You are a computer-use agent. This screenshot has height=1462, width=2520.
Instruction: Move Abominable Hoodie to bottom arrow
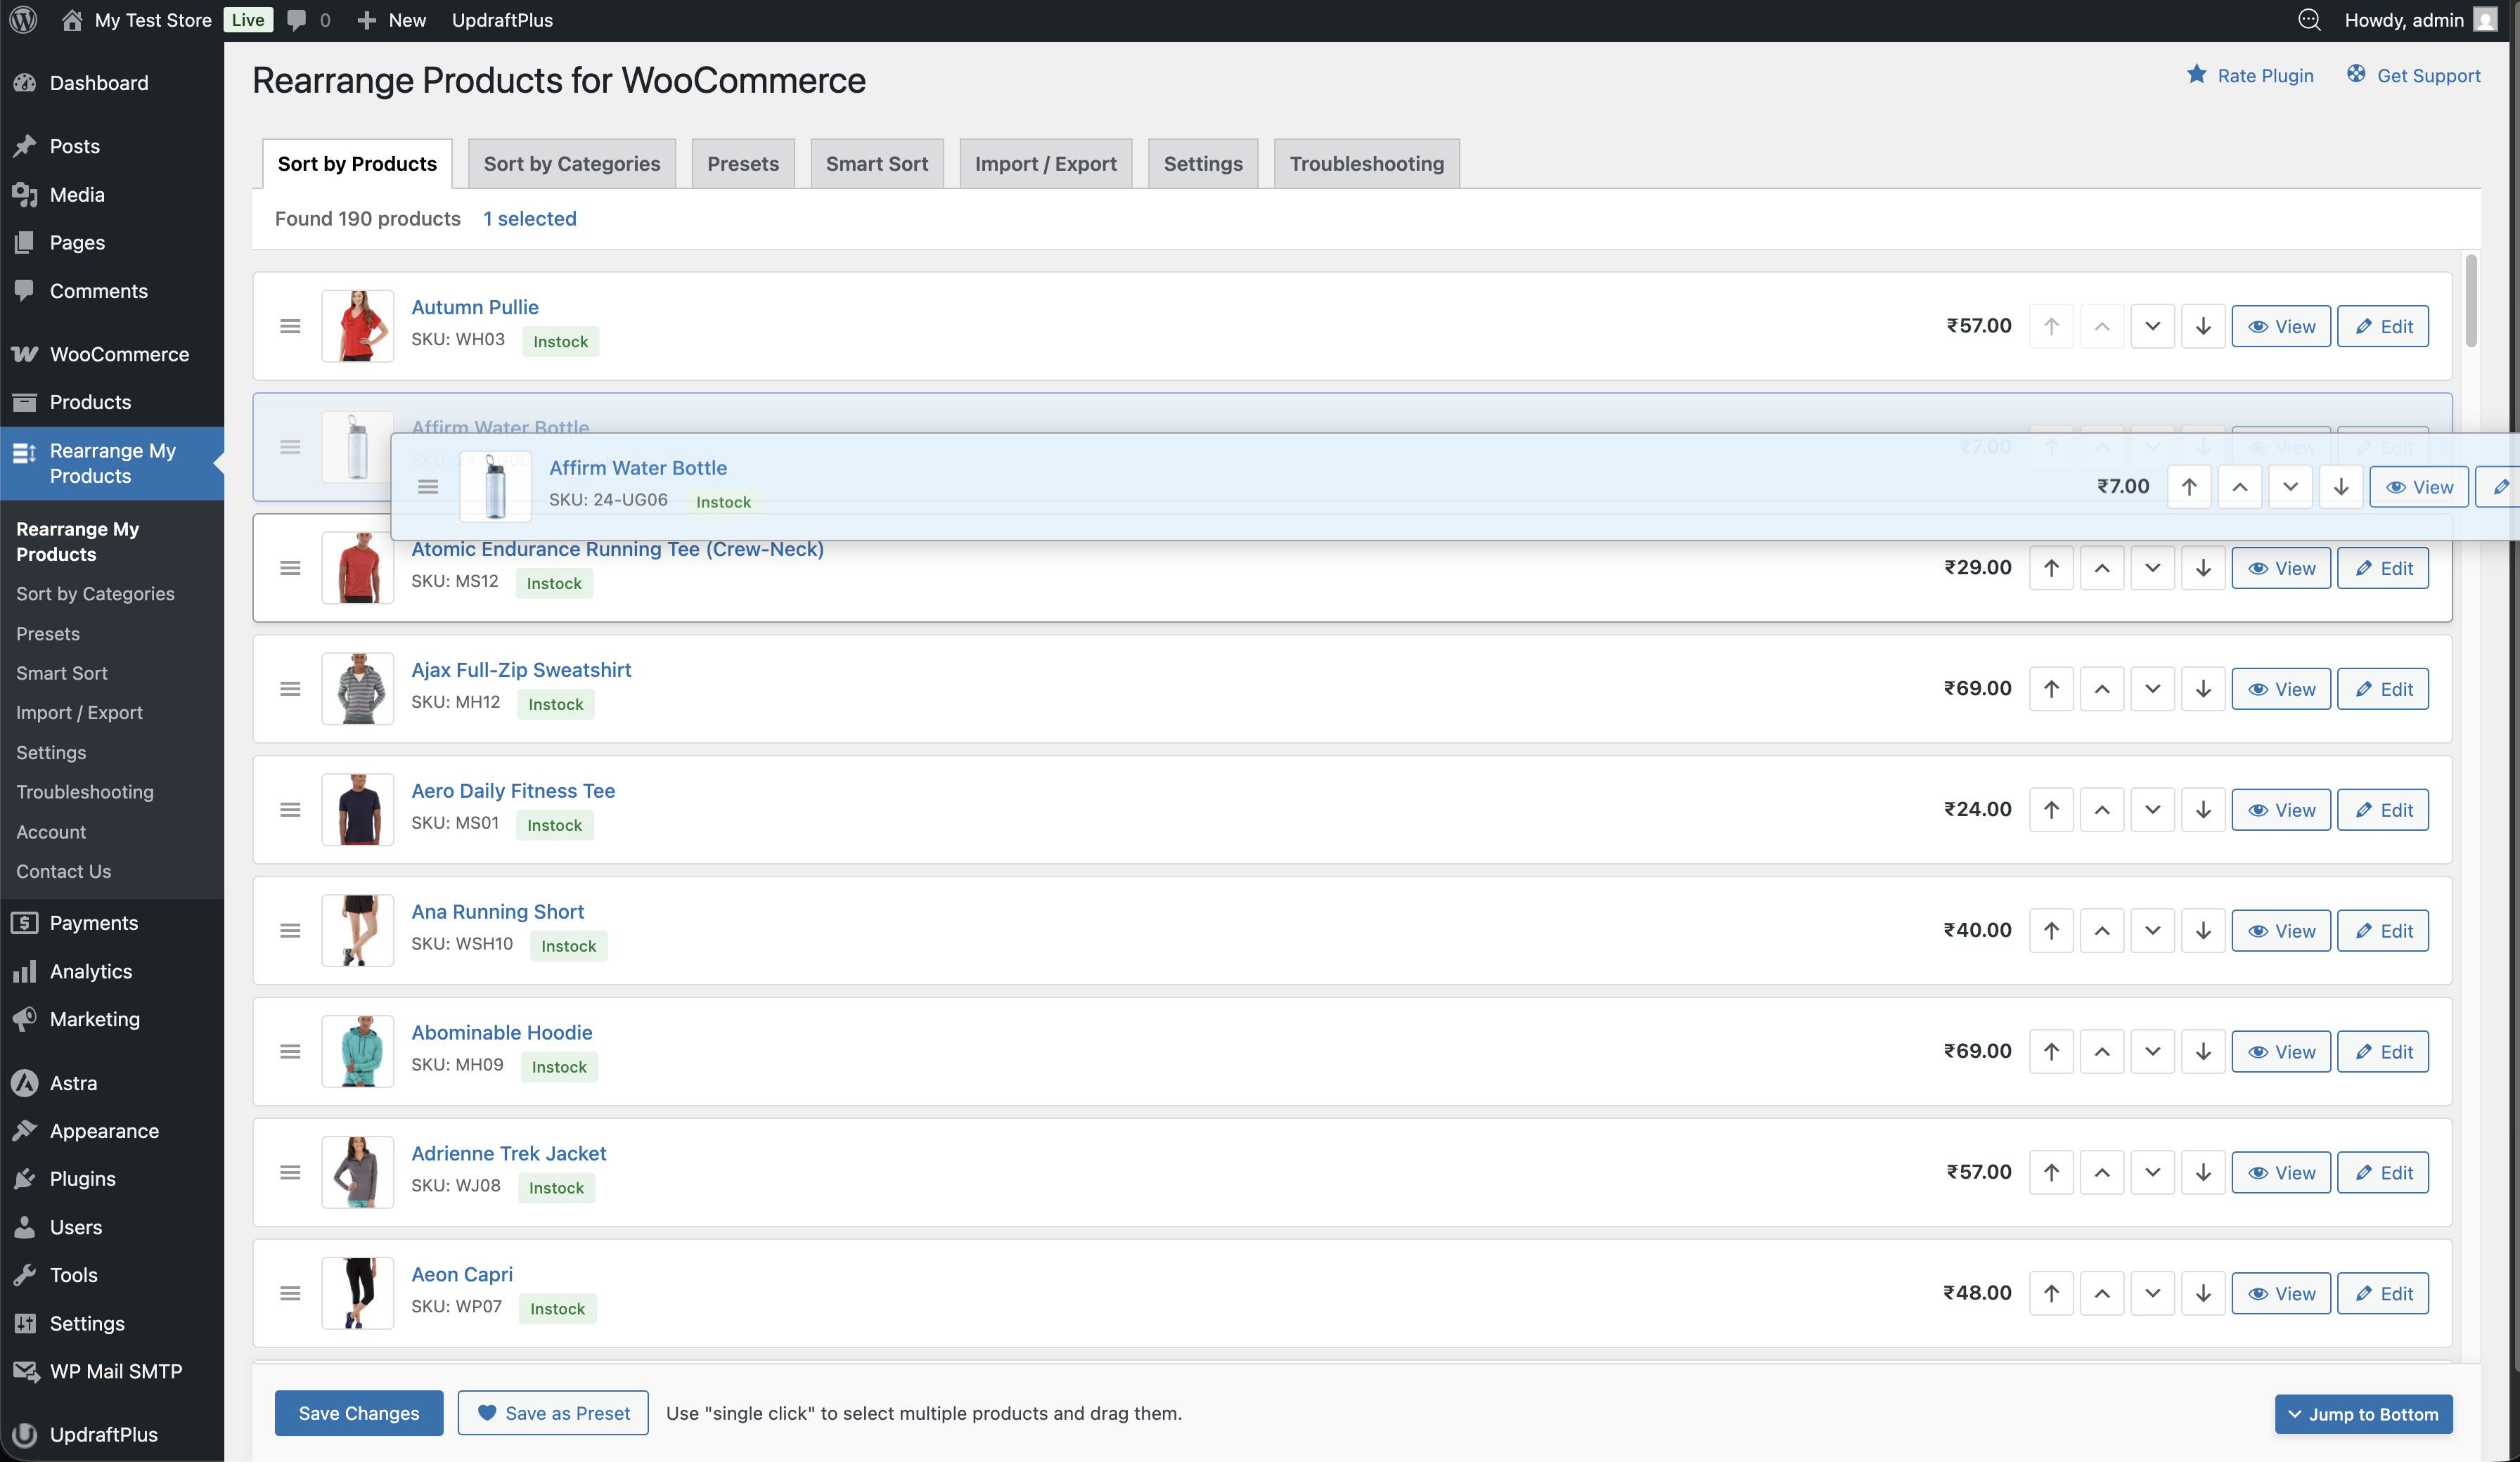click(2203, 1052)
